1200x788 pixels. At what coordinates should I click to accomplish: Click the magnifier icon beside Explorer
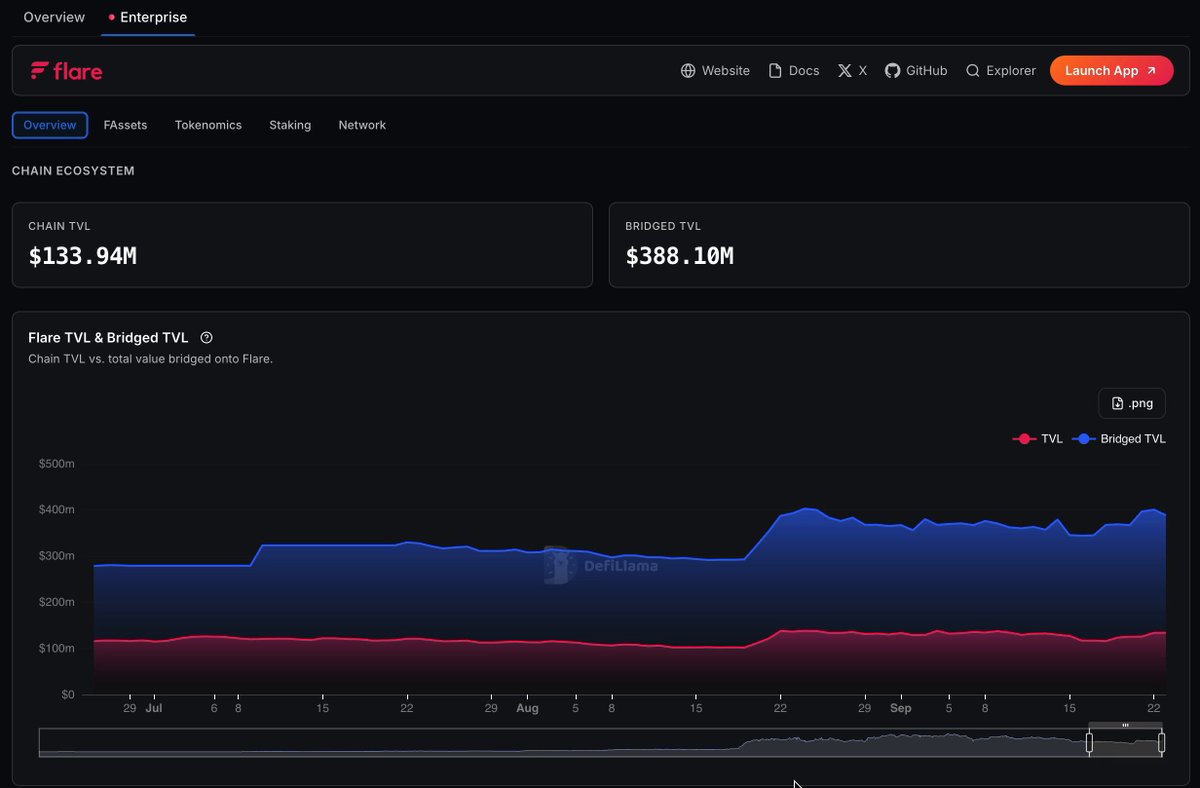pos(972,71)
